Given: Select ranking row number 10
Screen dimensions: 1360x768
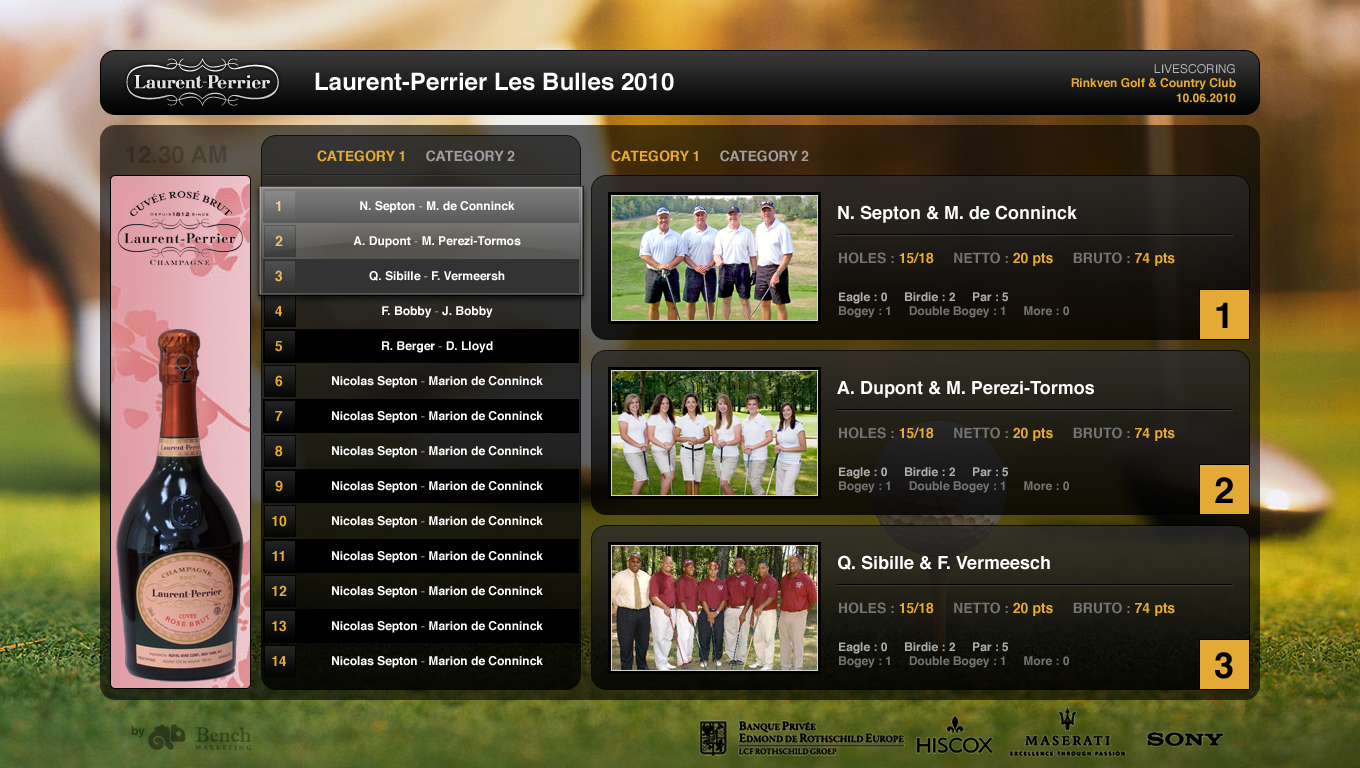Looking at the screenshot, I should 421,521.
